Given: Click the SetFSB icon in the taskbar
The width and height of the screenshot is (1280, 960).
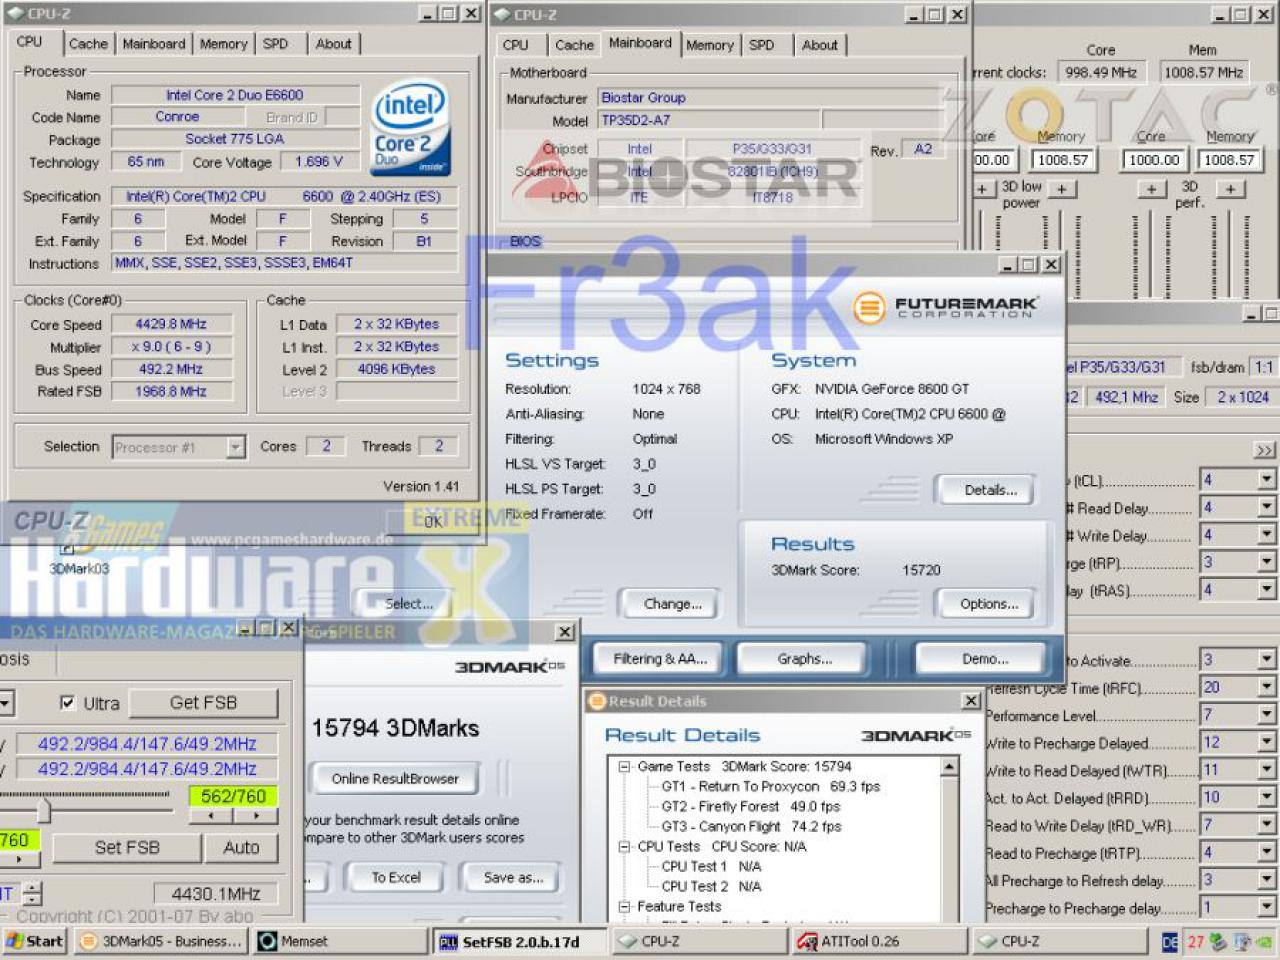Looking at the screenshot, I should tap(448, 941).
